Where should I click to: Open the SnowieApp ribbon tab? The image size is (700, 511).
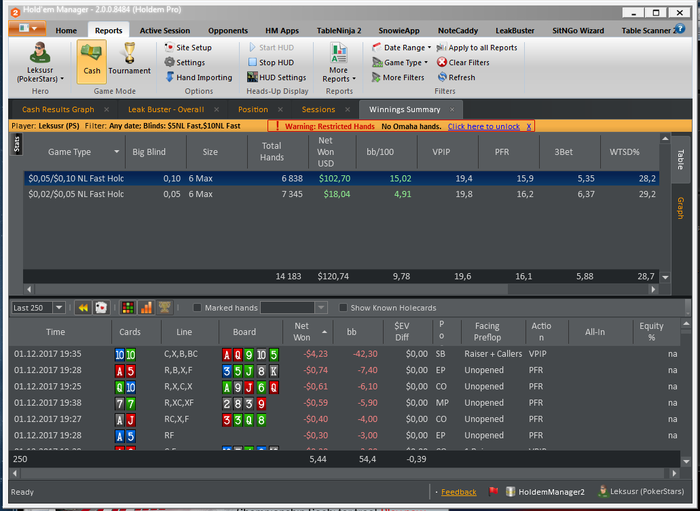coord(399,30)
